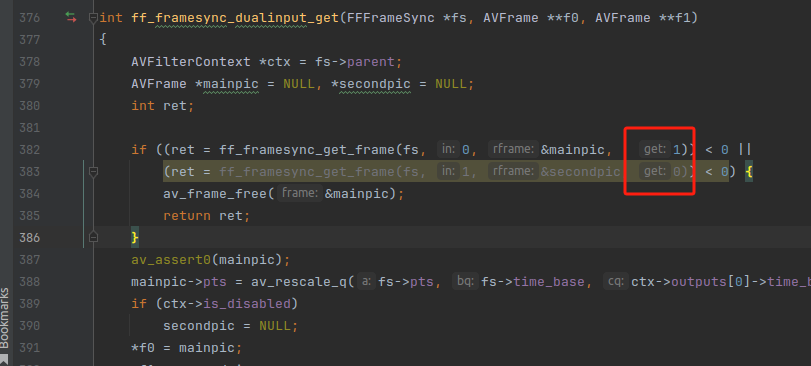The height and width of the screenshot is (366, 811).
Task: Click the av_rescale_q call on line 388
Action: coord(298,282)
